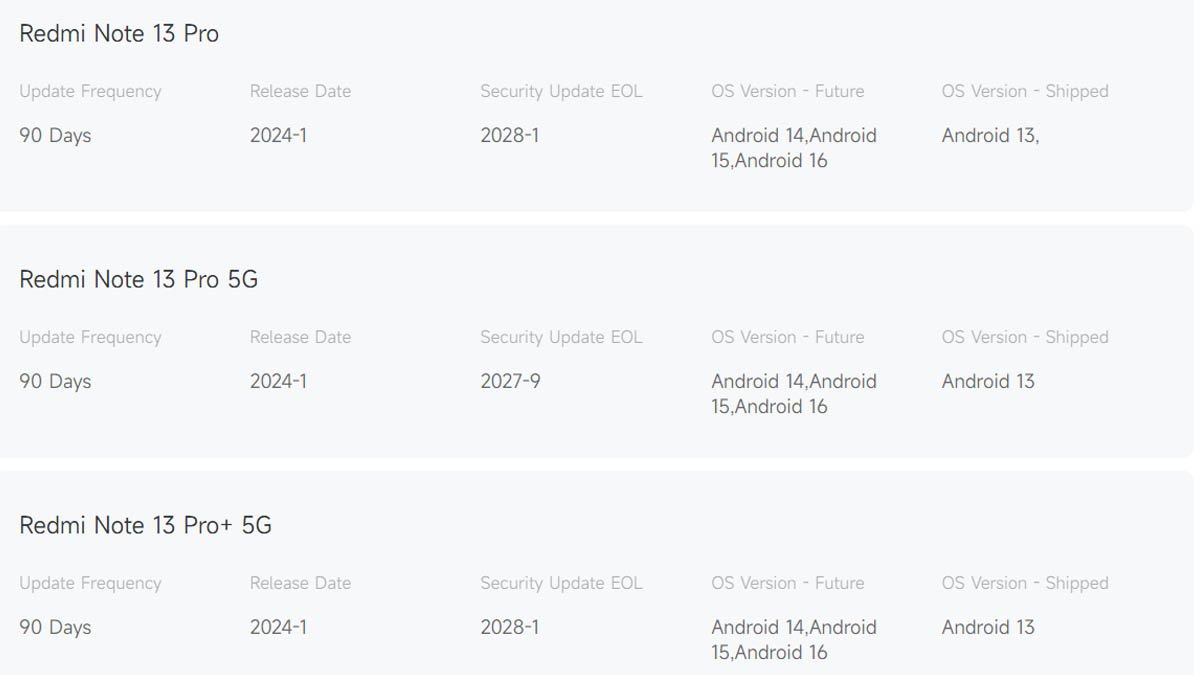Image resolution: width=1200 pixels, height=675 pixels.
Task: Click 'OS Version - Future' label in non-5G Note 13 Pro card
Action: click(x=787, y=91)
